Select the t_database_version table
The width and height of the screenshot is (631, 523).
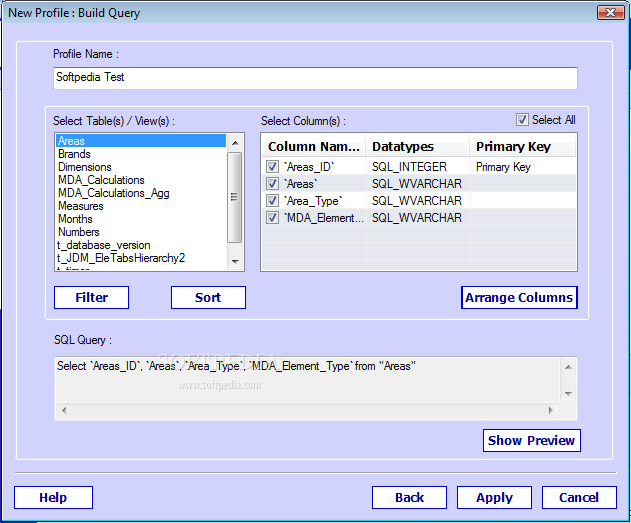[141, 245]
